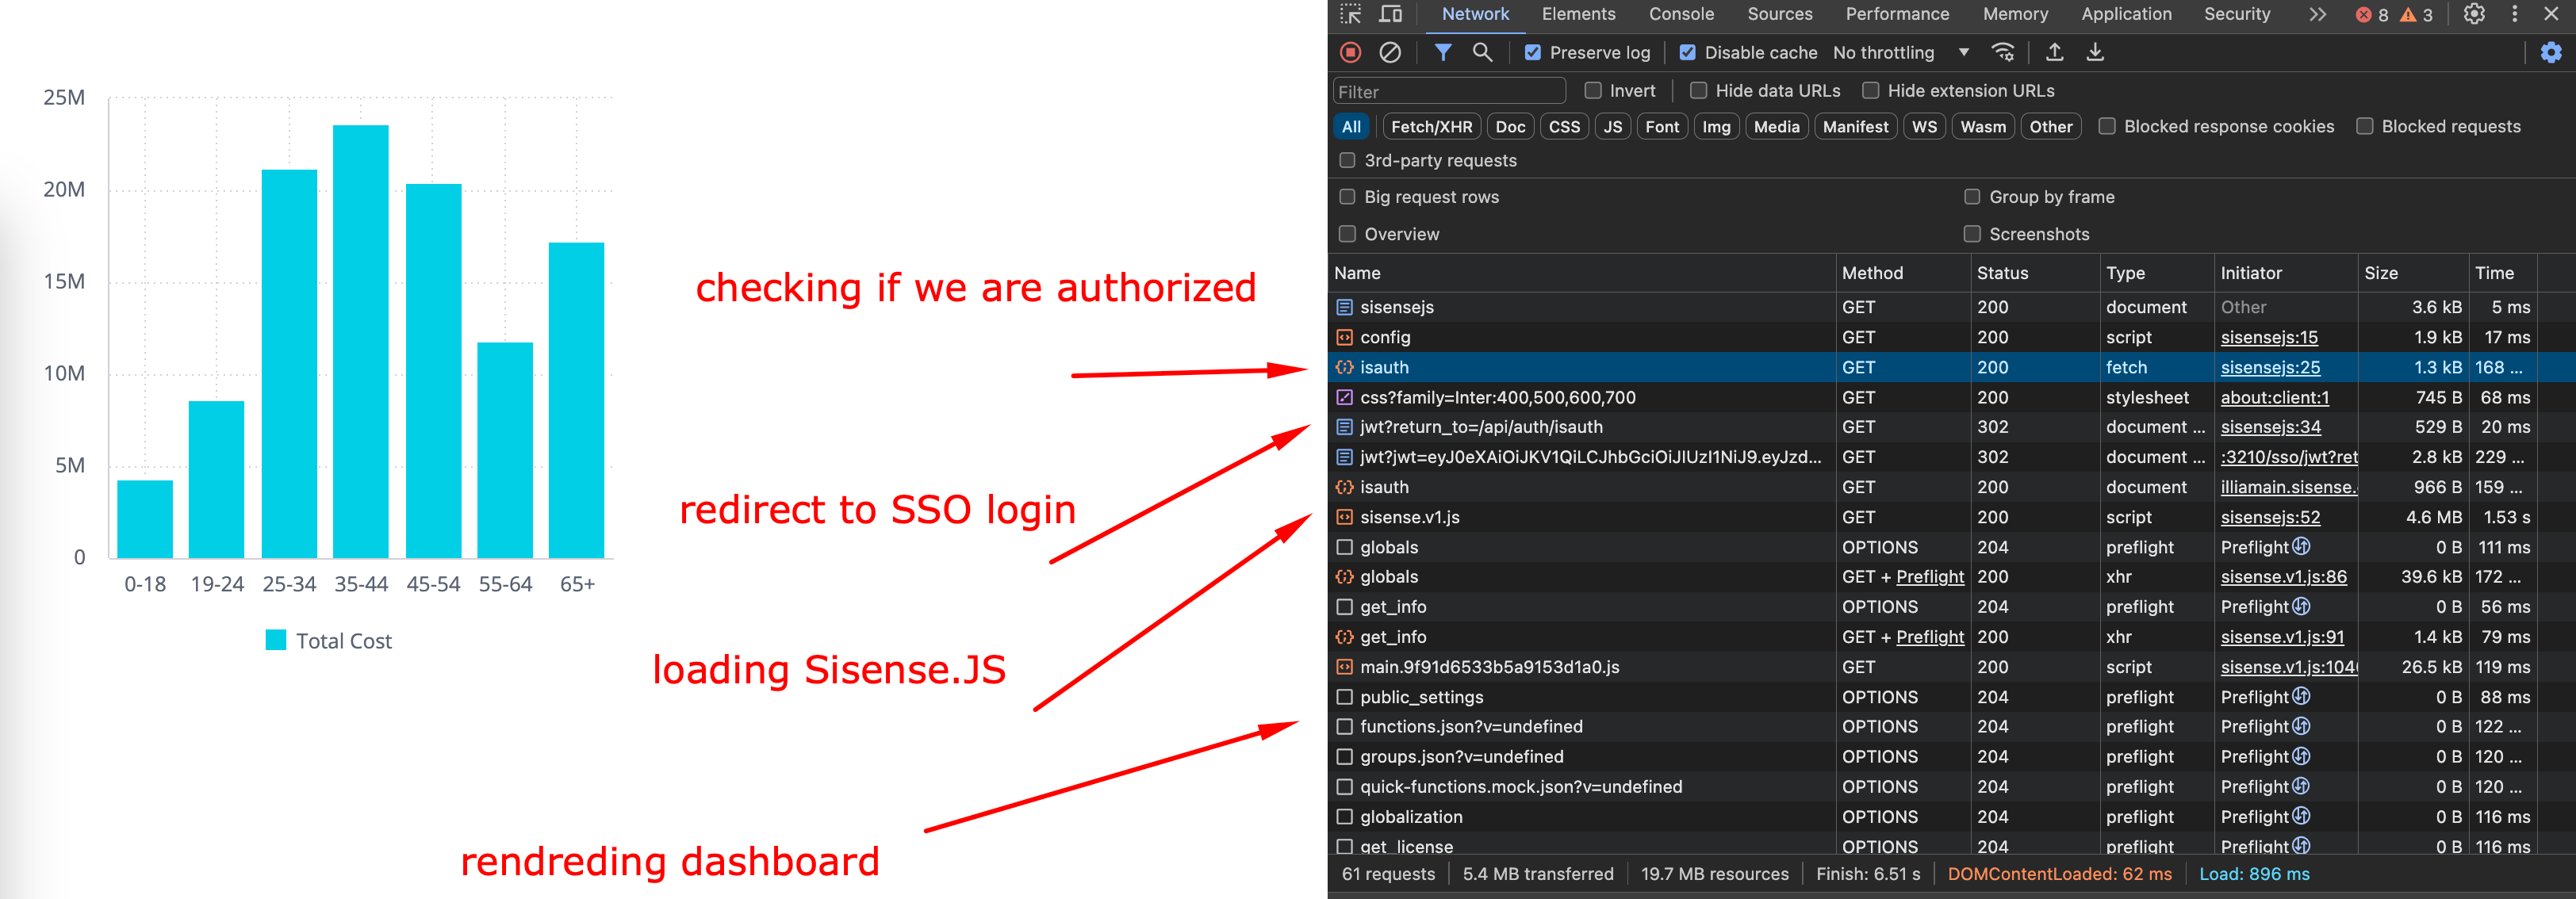The height and width of the screenshot is (899, 2576).
Task: Uncheck Disable cache
Action: [x=1688, y=52]
